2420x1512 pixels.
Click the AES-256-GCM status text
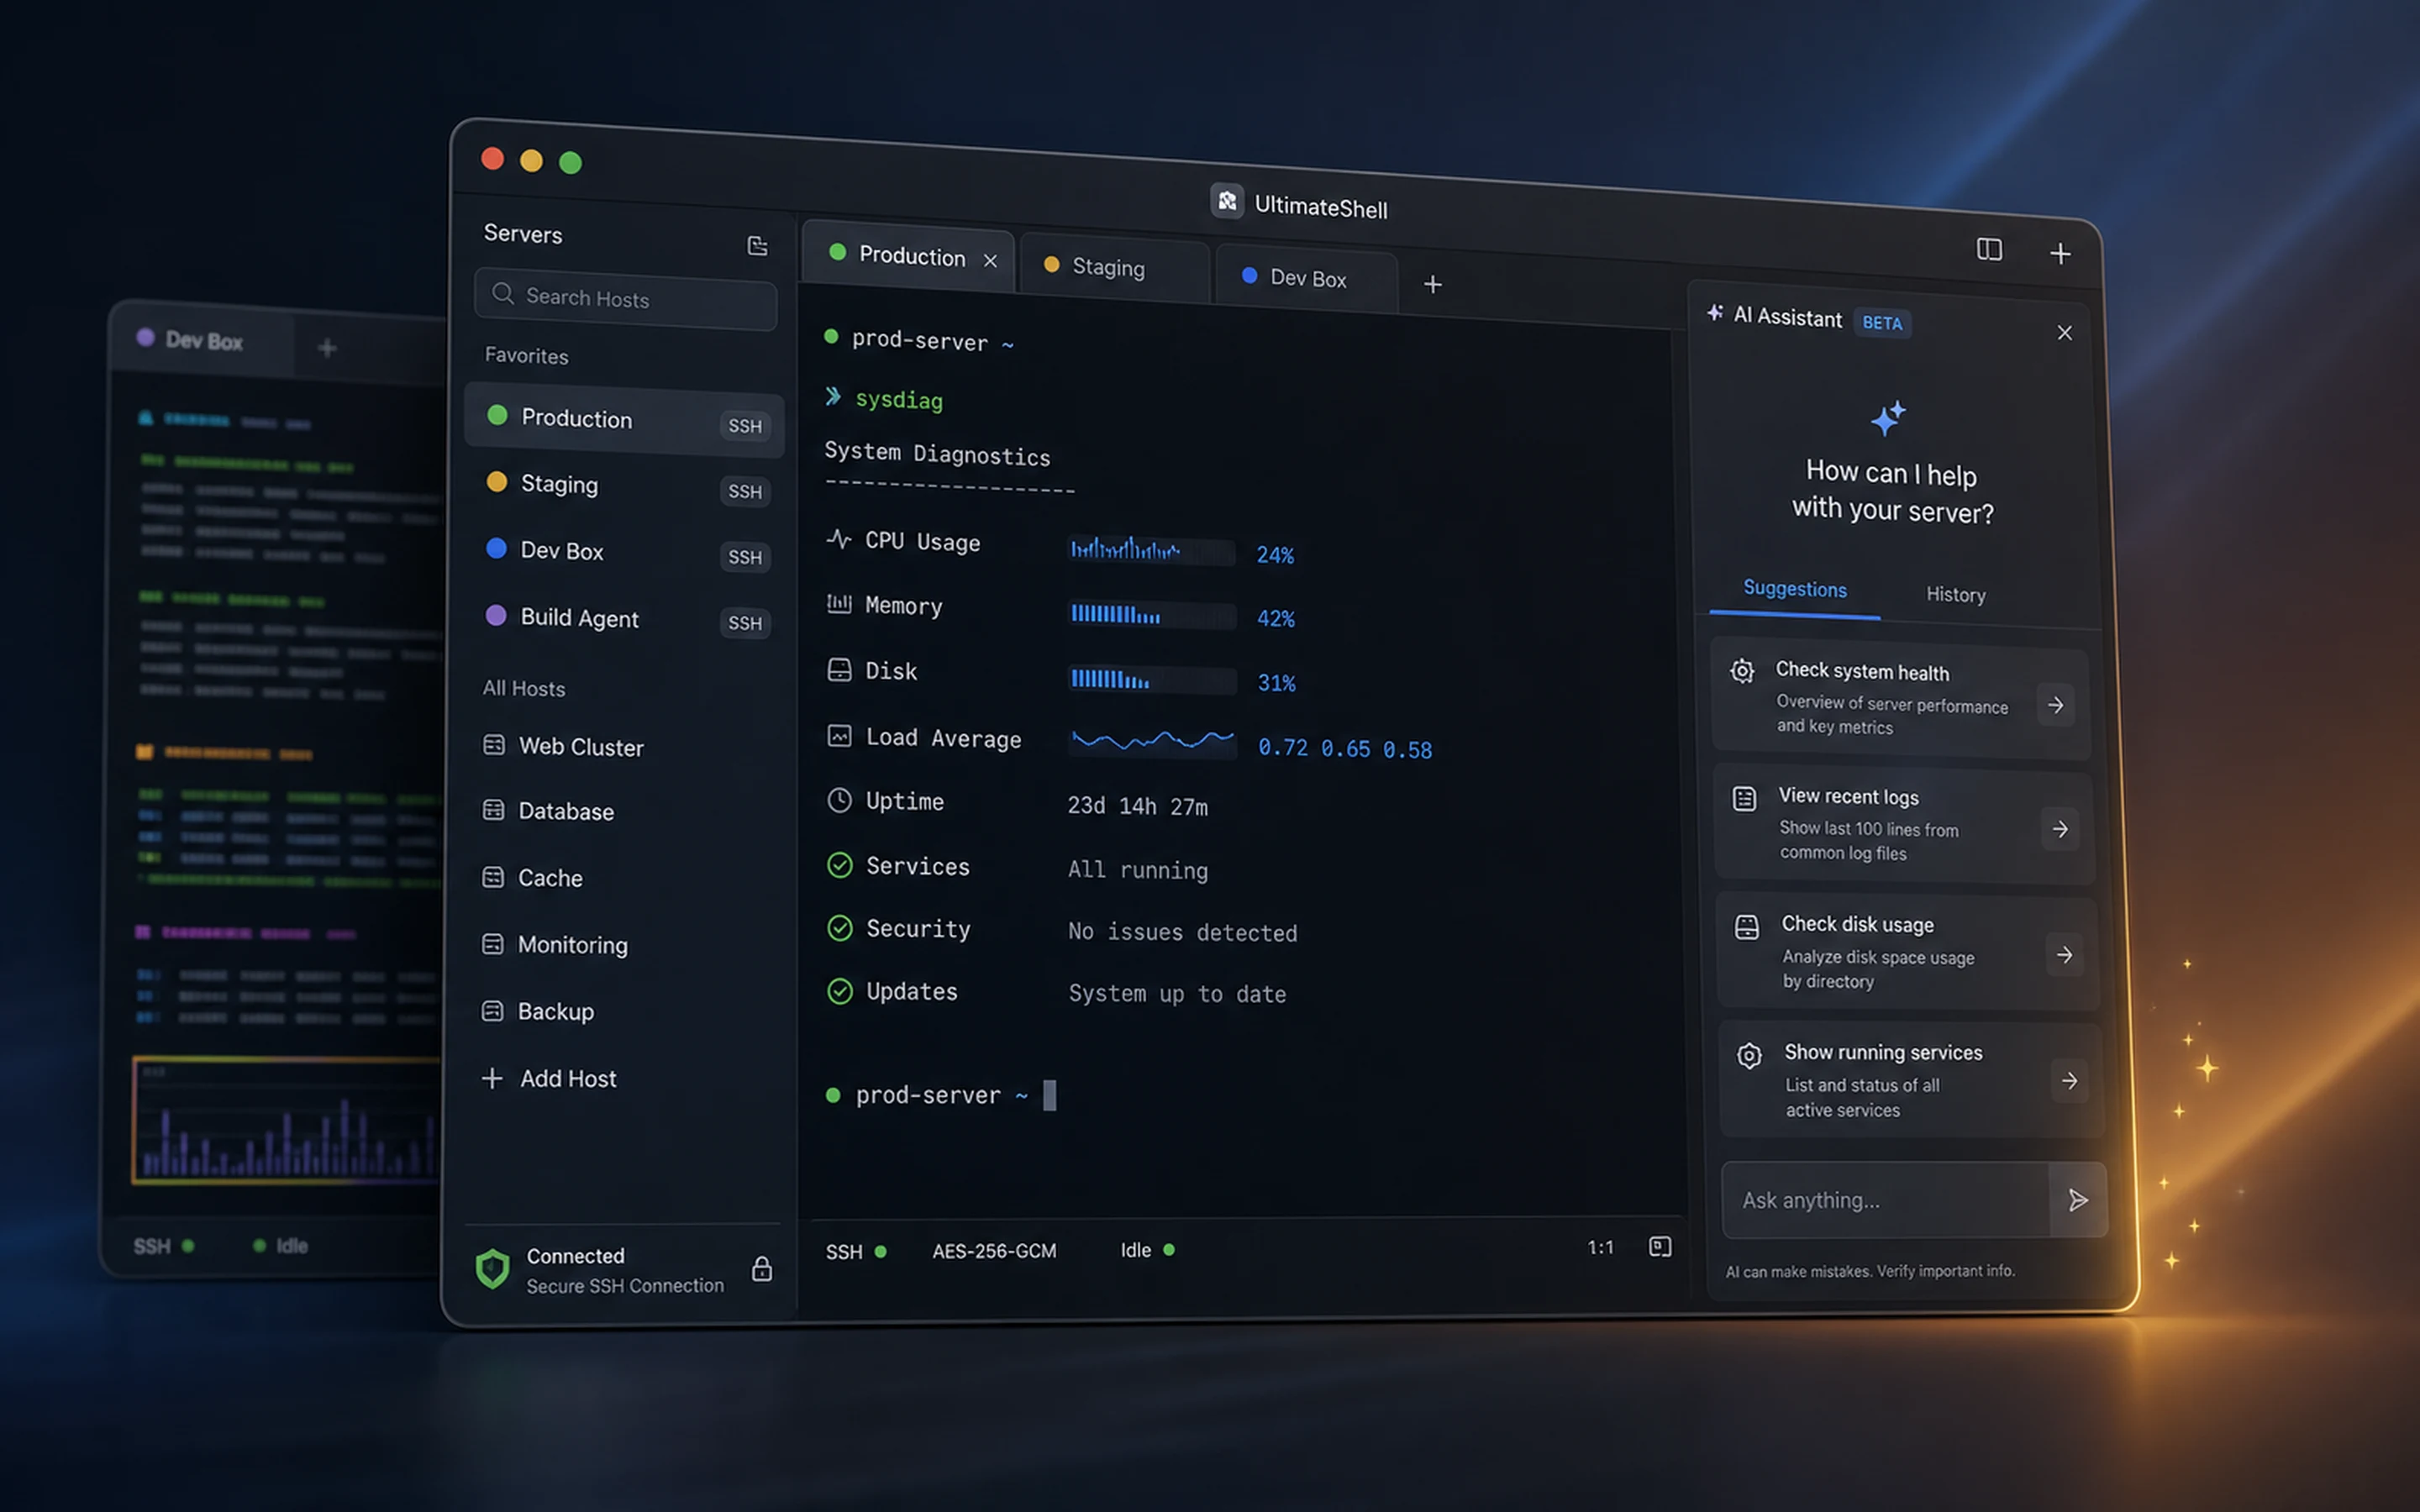point(994,1251)
